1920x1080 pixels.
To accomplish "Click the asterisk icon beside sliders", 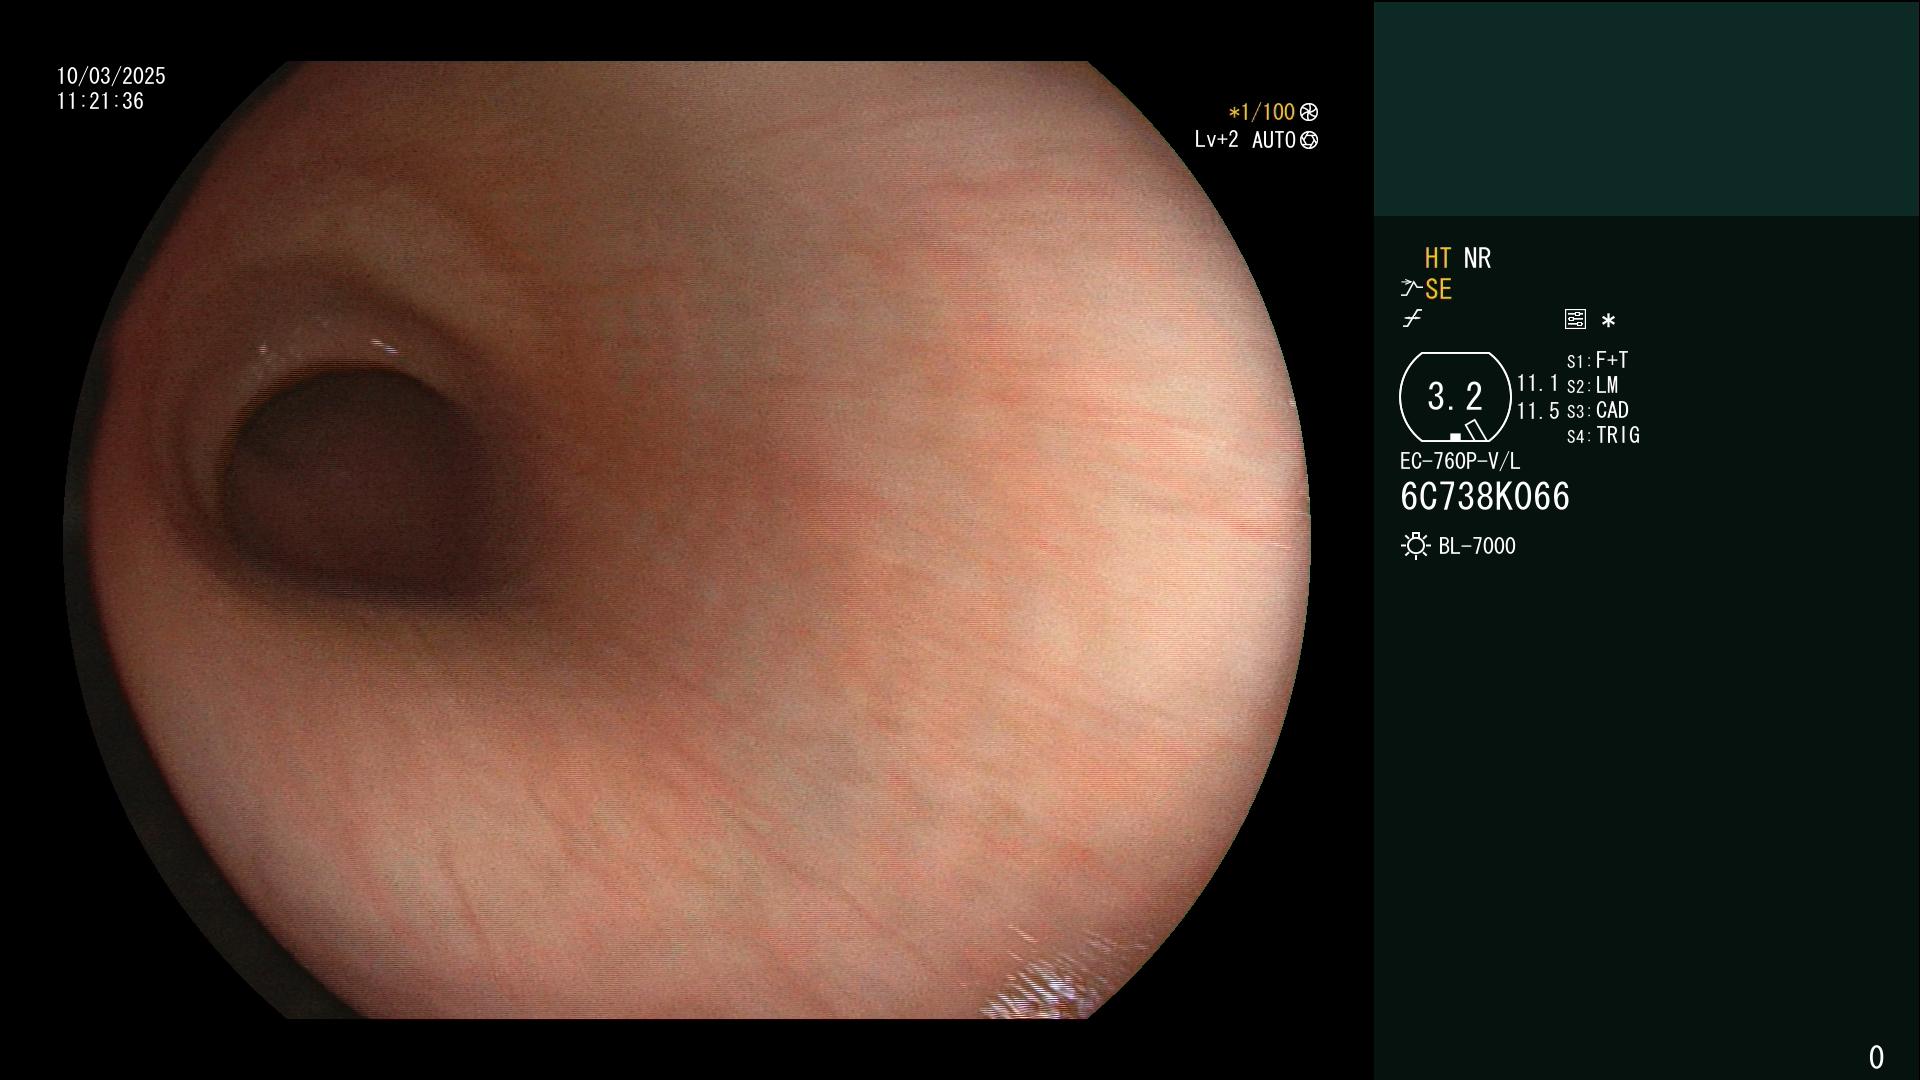I will 1608,321.
